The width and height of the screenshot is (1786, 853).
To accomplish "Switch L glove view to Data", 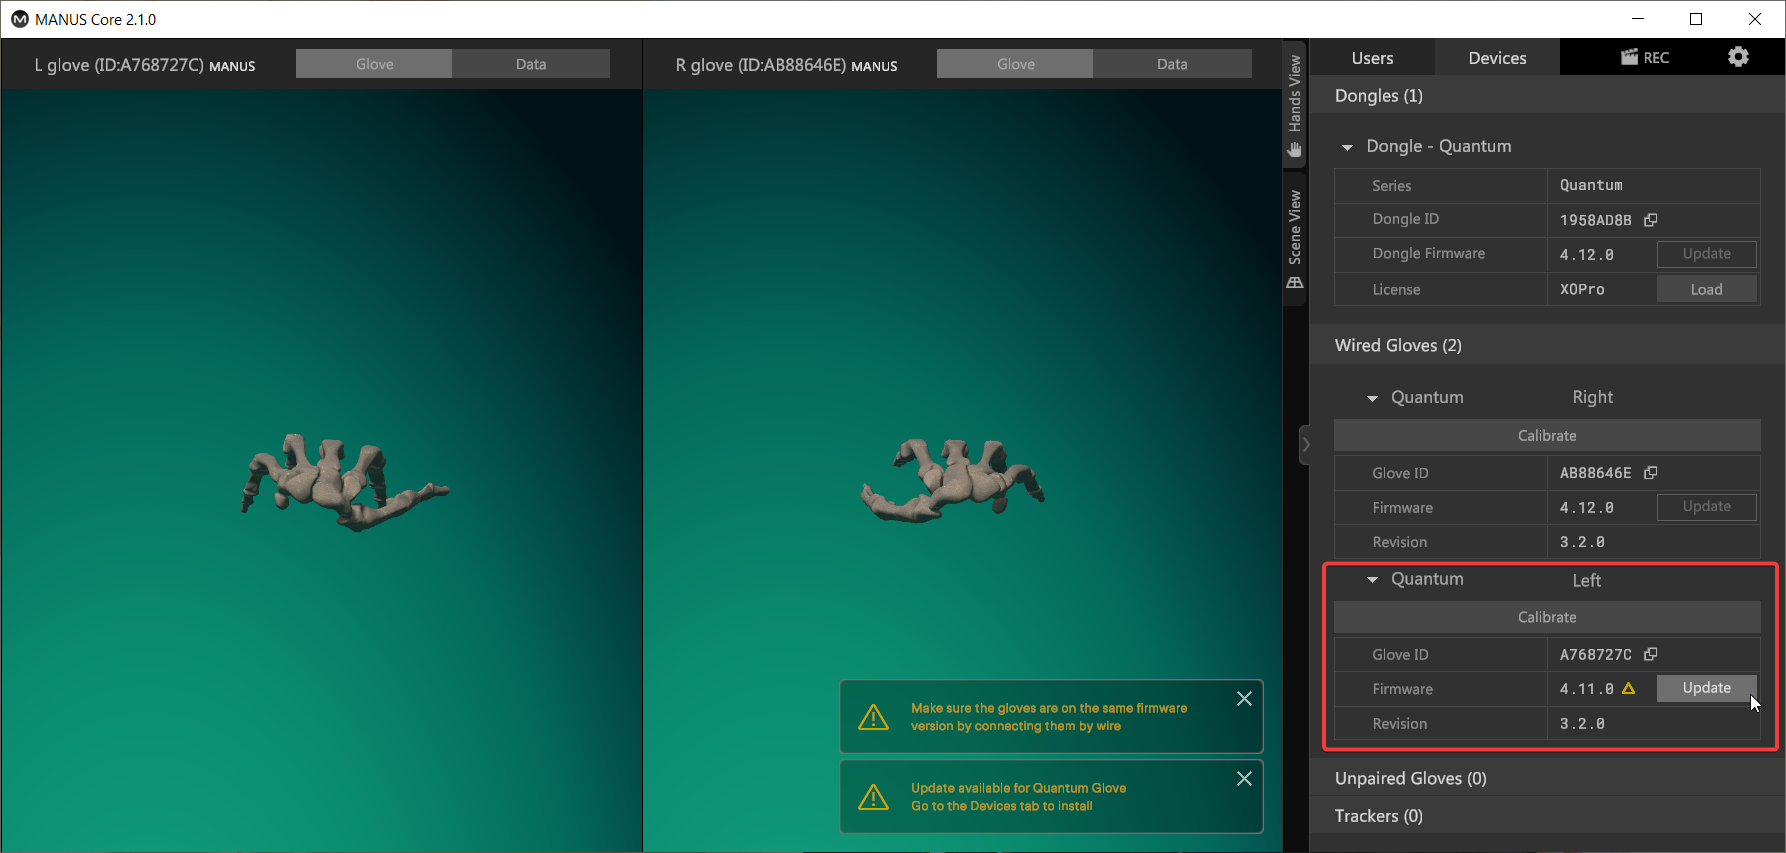I will click(530, 64).
